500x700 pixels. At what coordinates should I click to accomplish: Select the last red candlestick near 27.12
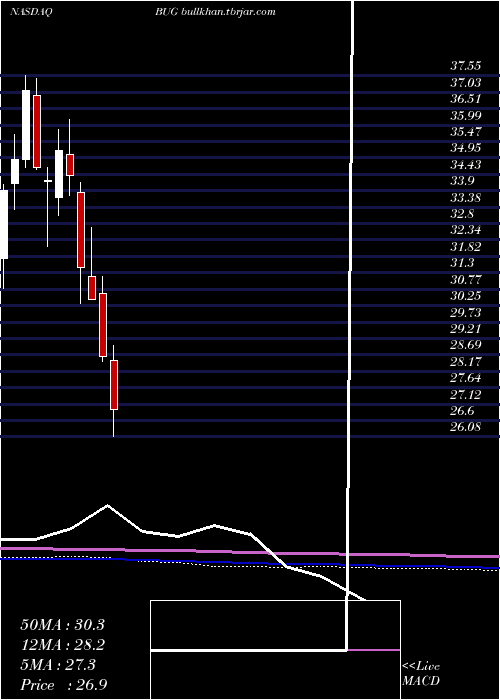click(x=114, y=385)
